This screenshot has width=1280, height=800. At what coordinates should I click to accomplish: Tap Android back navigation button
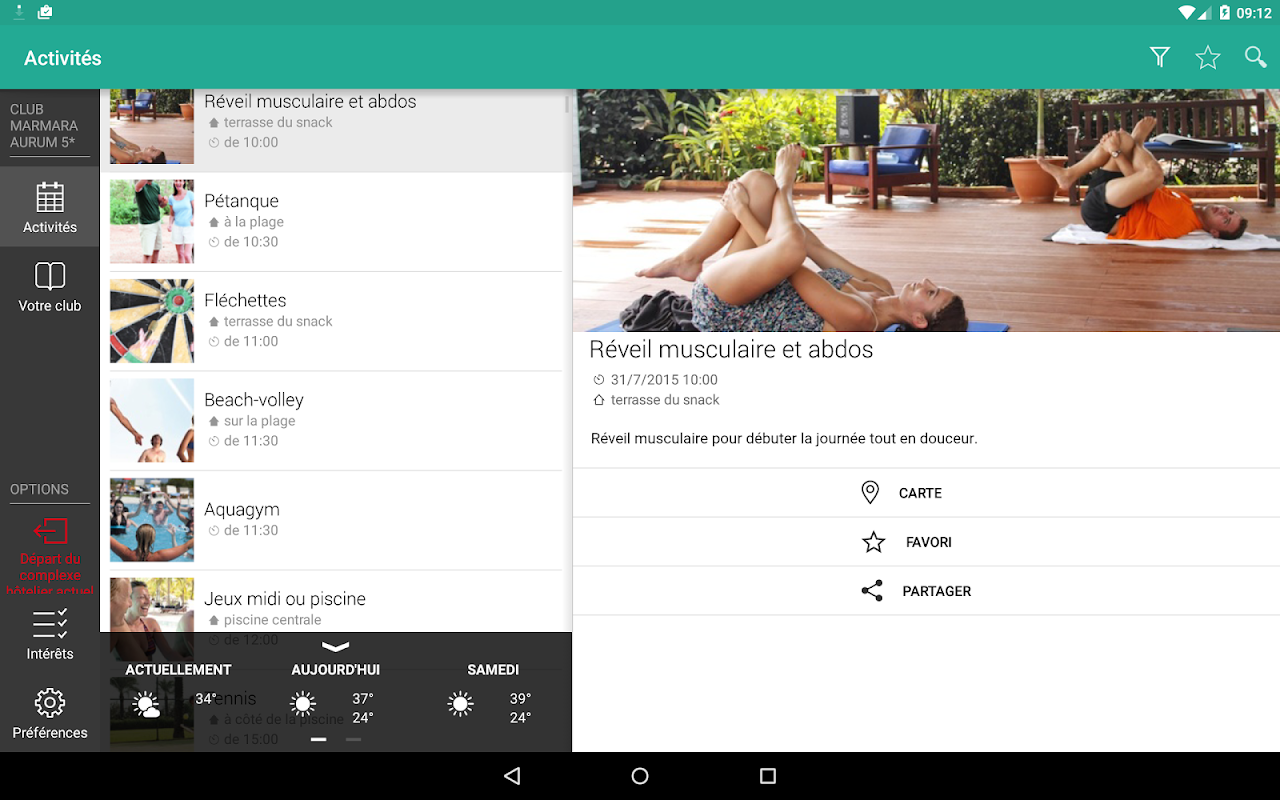point(512,776)
